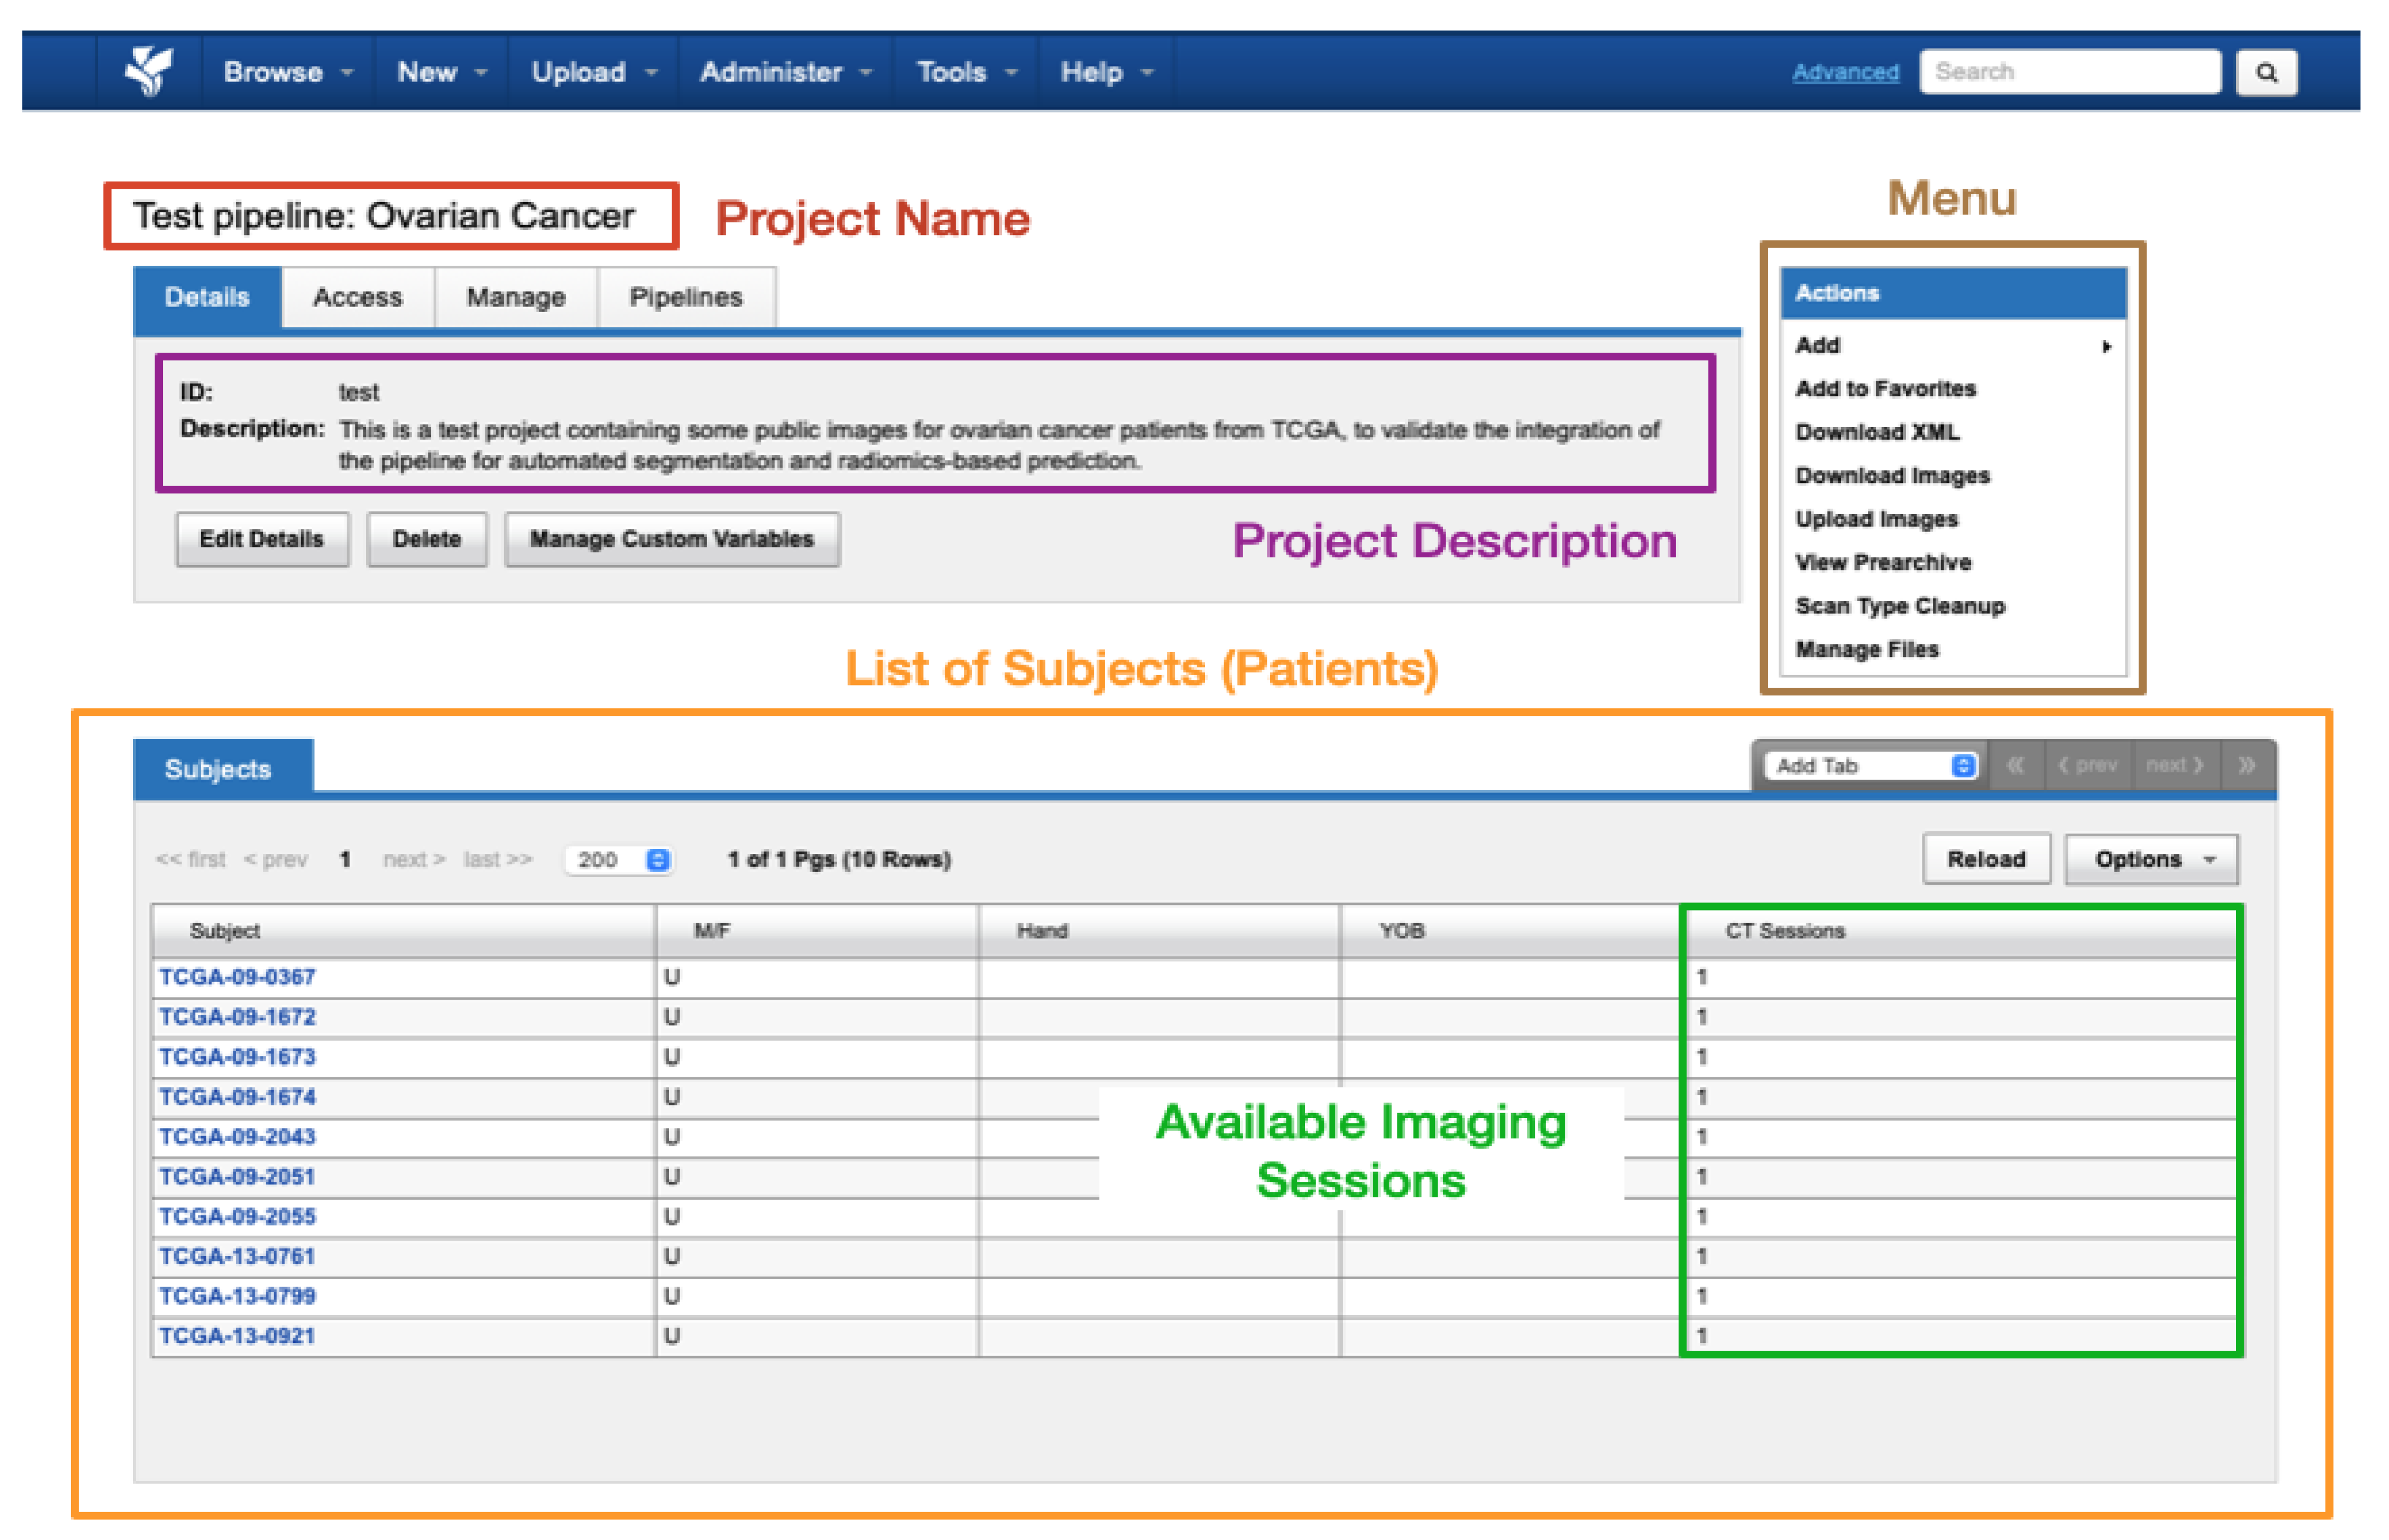Change the 200 rows-per-page selector
This screenshot has width=2389, height=1540.
pos(620,859)
